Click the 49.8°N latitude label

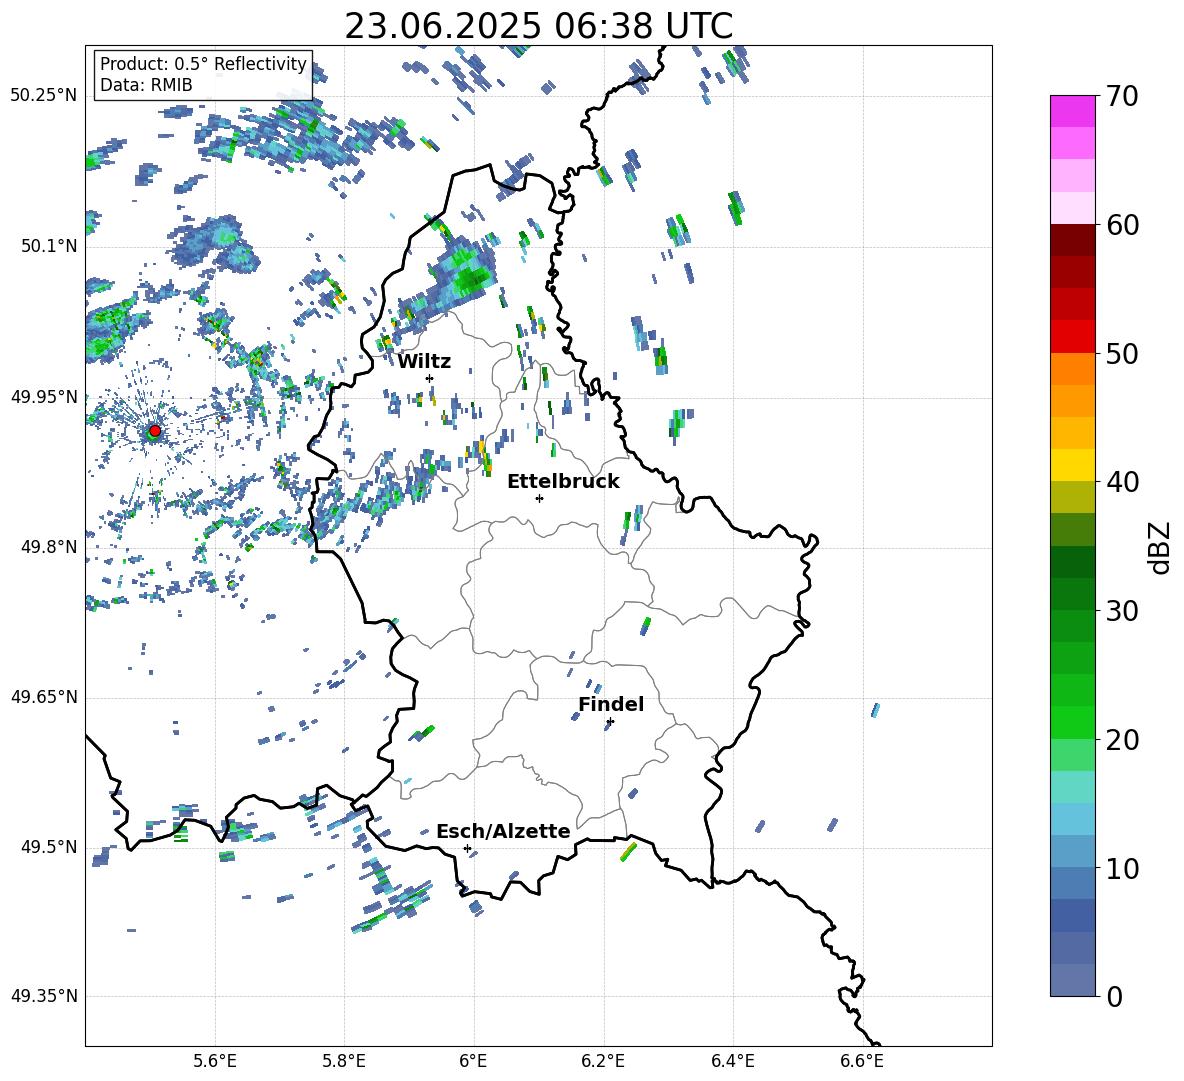(x=48, y=547)
